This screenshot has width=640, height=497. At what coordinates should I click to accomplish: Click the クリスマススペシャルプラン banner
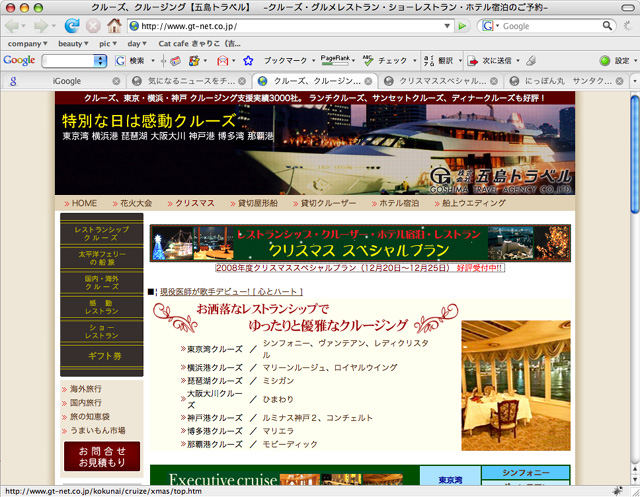[x=360, y=243]
